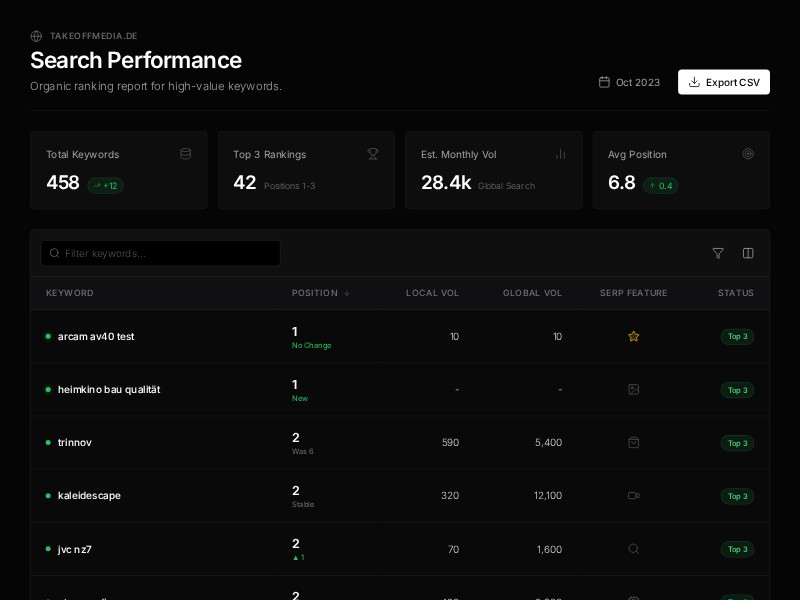Open the Oct 2023 date selector
Screen dimensions: 800x600
(629, 82)
